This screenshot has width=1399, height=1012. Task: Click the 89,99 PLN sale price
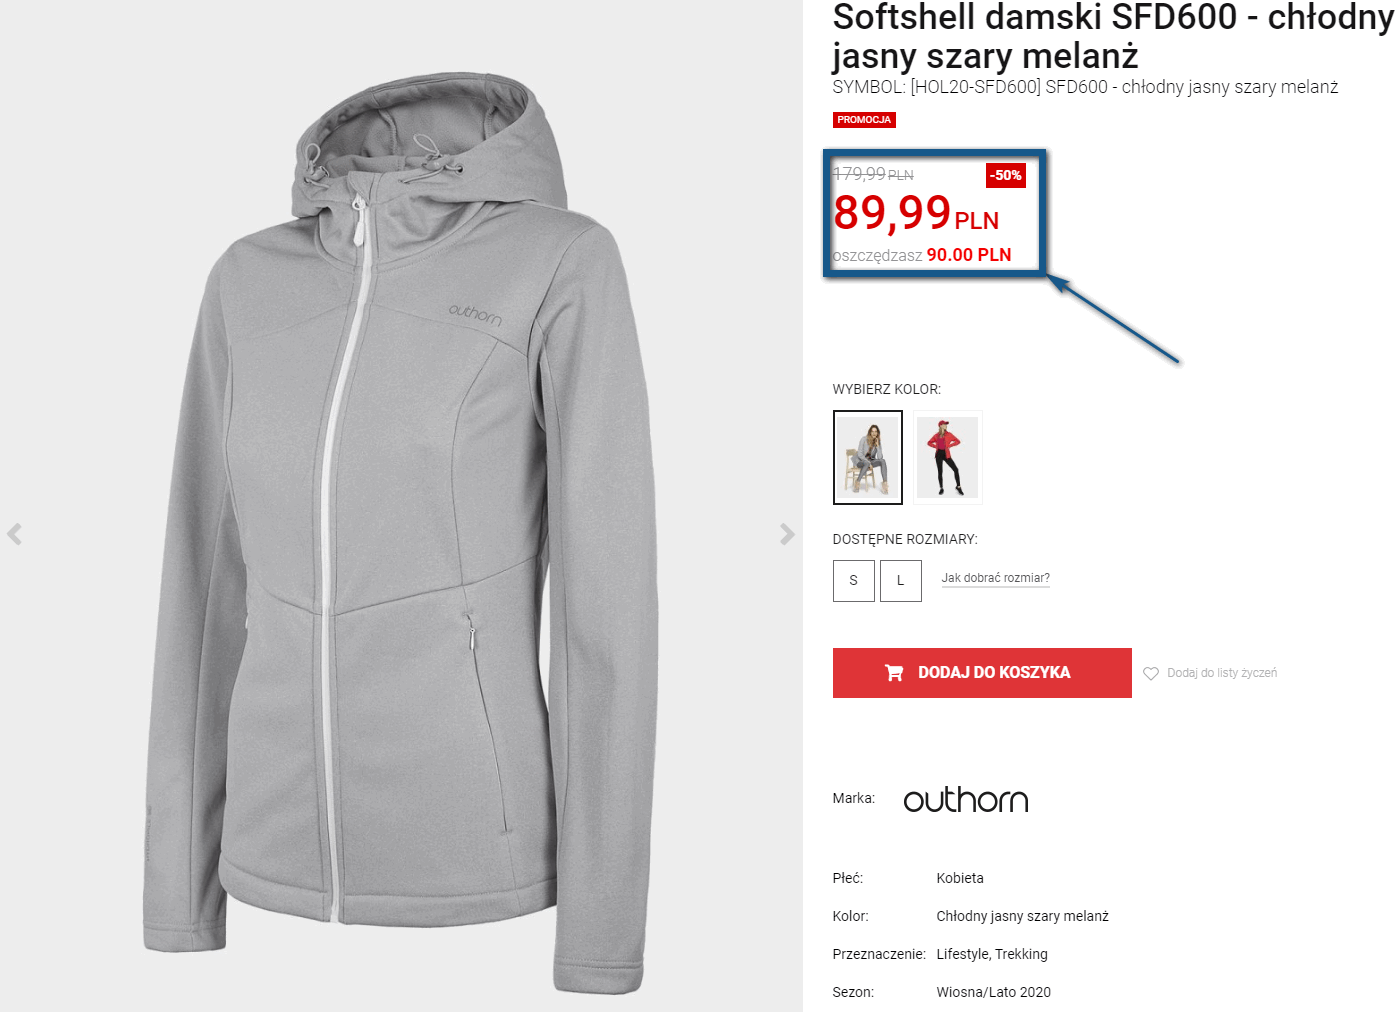pyautogui.click(x=916, y=213)
